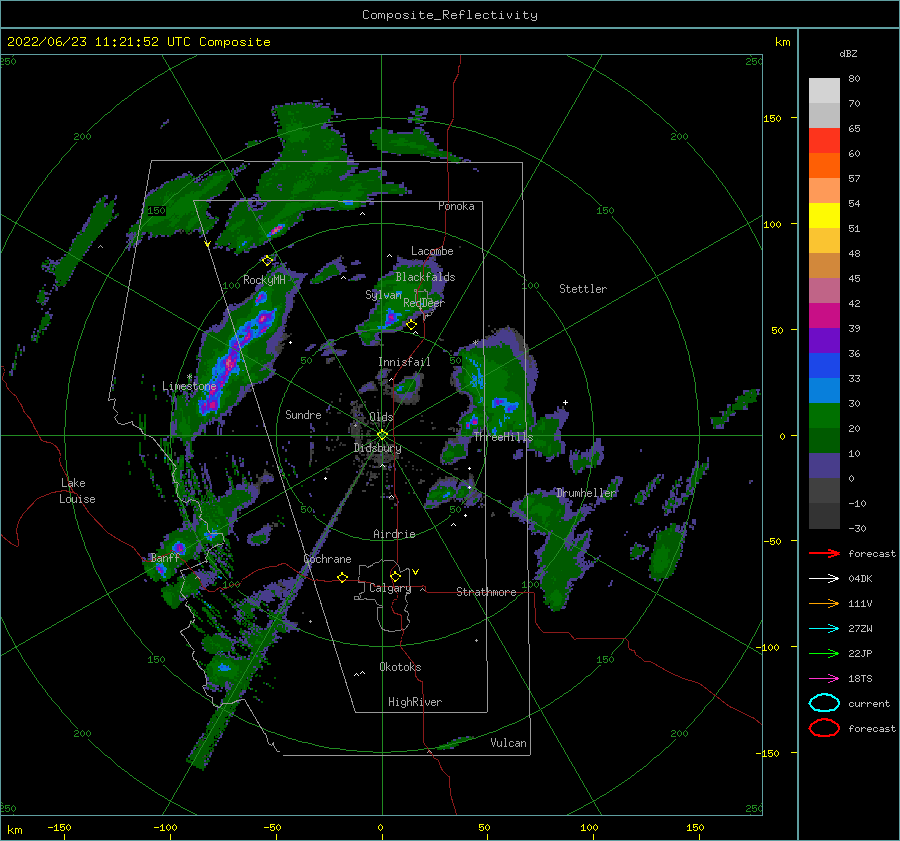Screen dimensions: 900x841
Task: Click the Sylvan label on the map
Action: point(383,294)
